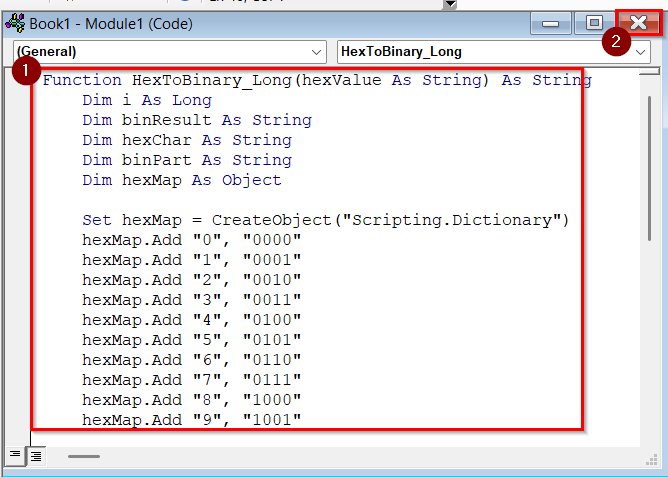
Task: Open the HexToBinary_Long procedure dropdown
Action: [494, 52]
